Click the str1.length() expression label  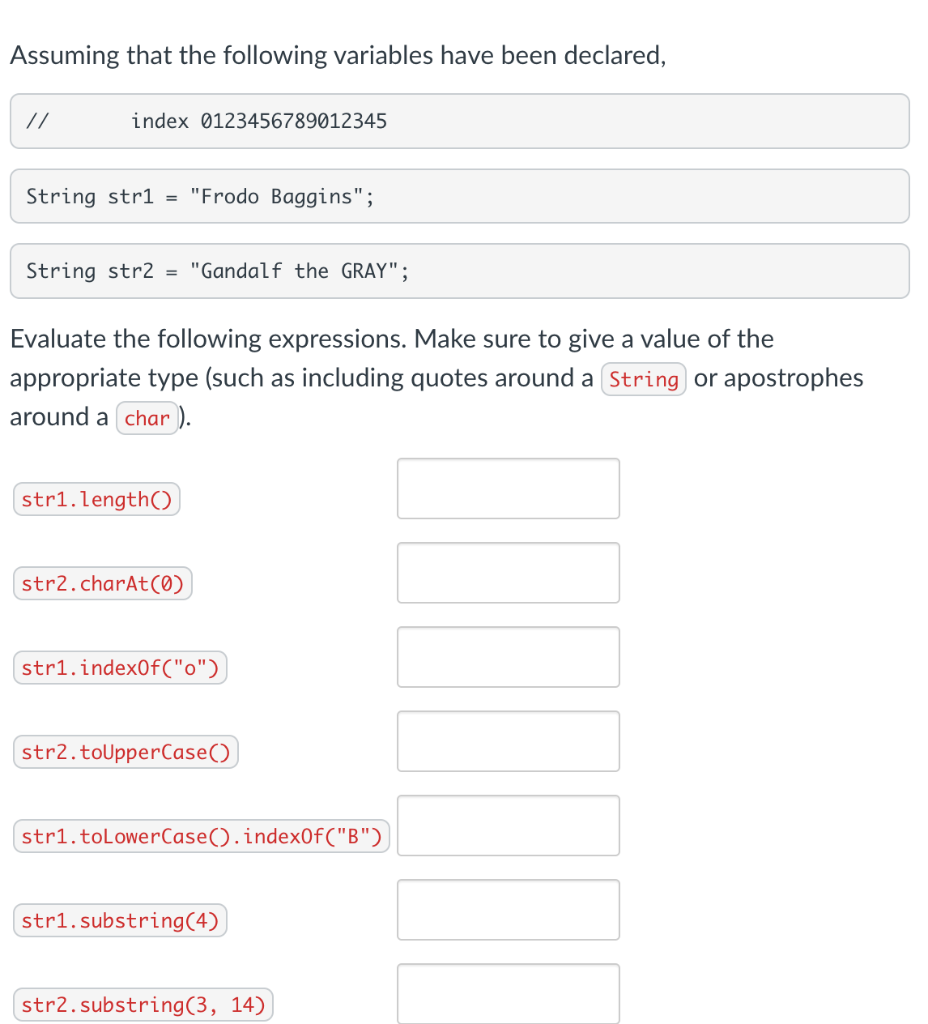tap(97, 500)
